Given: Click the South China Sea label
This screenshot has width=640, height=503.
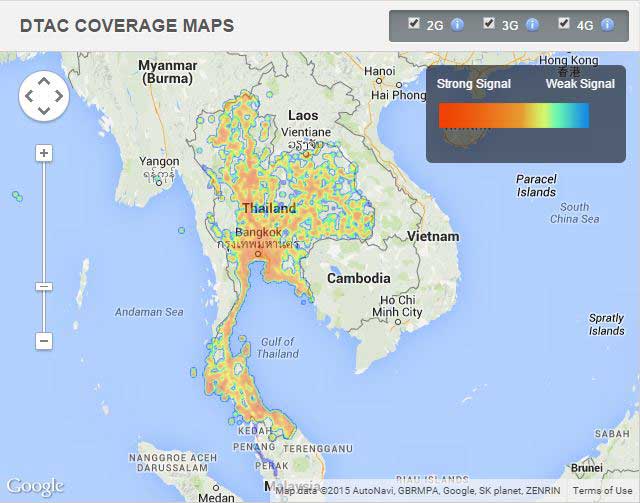Looking at the screenshot, I should click(575, 213).
